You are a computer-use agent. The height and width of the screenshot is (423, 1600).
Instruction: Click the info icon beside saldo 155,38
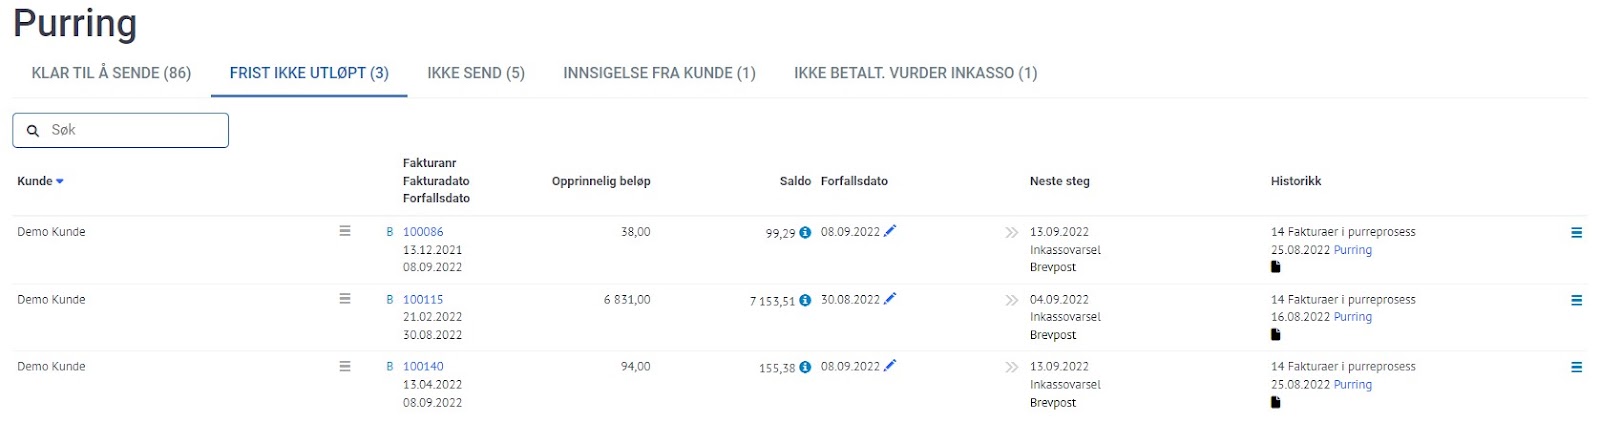(x=805, y=368)
